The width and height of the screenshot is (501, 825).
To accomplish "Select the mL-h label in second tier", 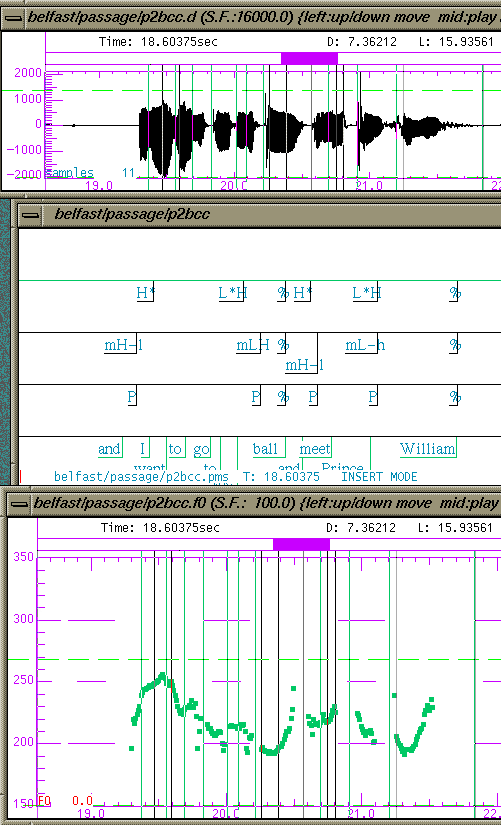I will [365, 345].
